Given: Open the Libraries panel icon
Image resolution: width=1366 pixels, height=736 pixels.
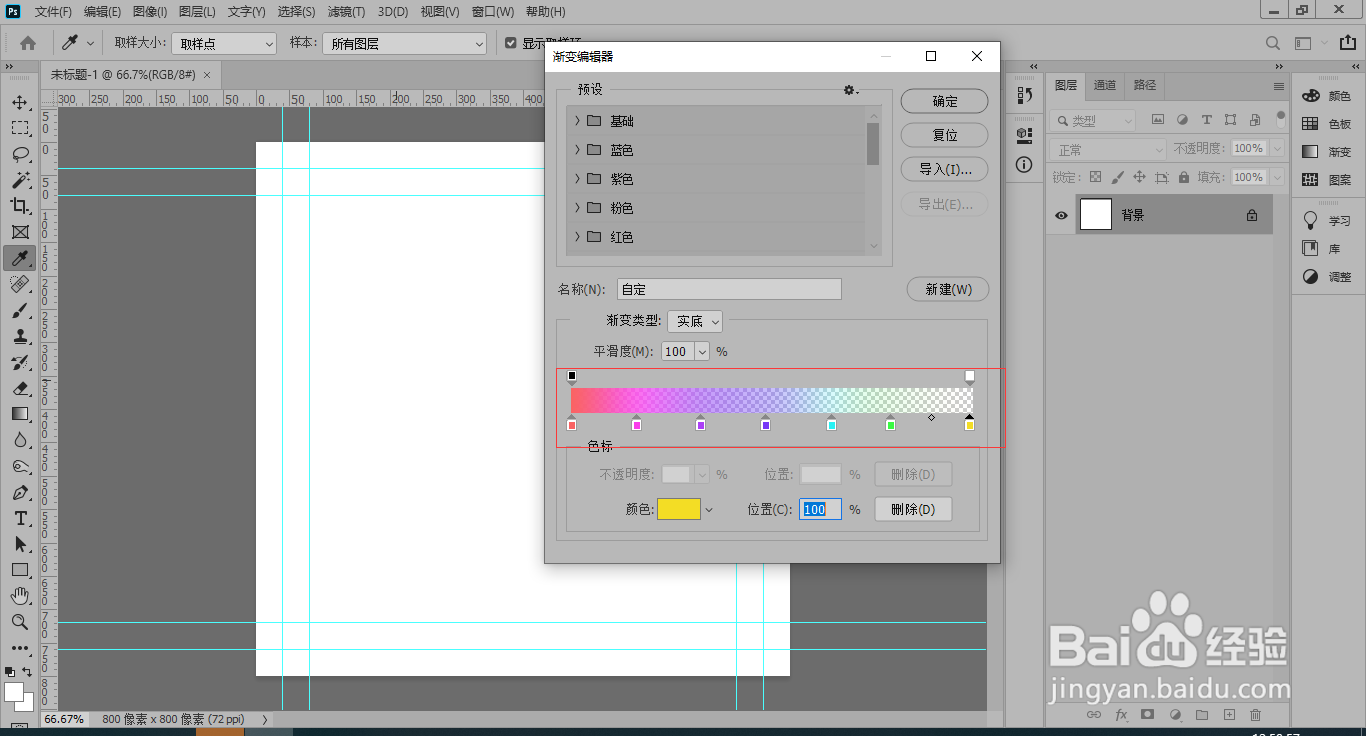Looking at the screenshot, I should tap(1310, 248).
